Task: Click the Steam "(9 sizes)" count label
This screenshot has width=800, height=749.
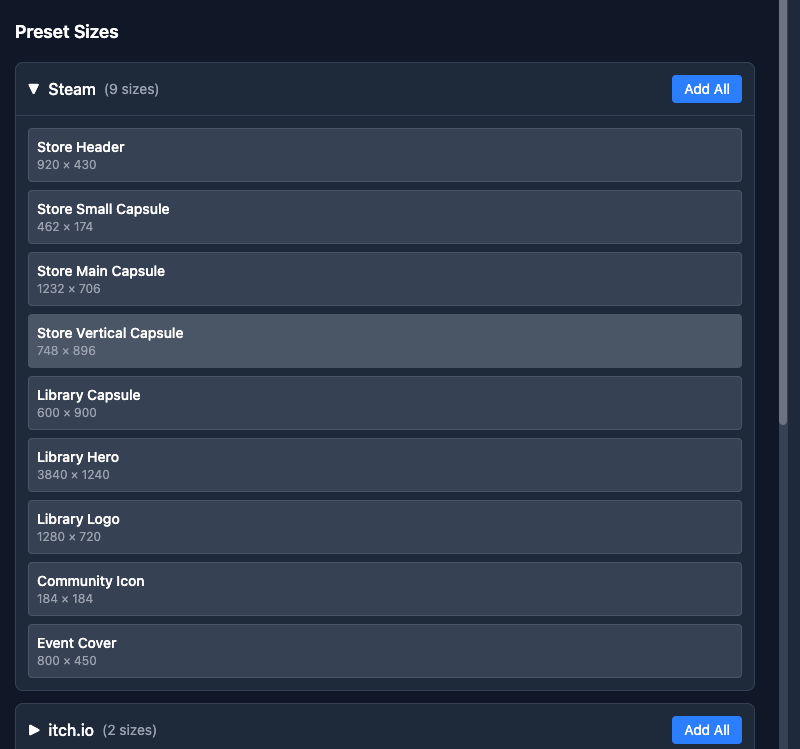Action: [131, 90]
